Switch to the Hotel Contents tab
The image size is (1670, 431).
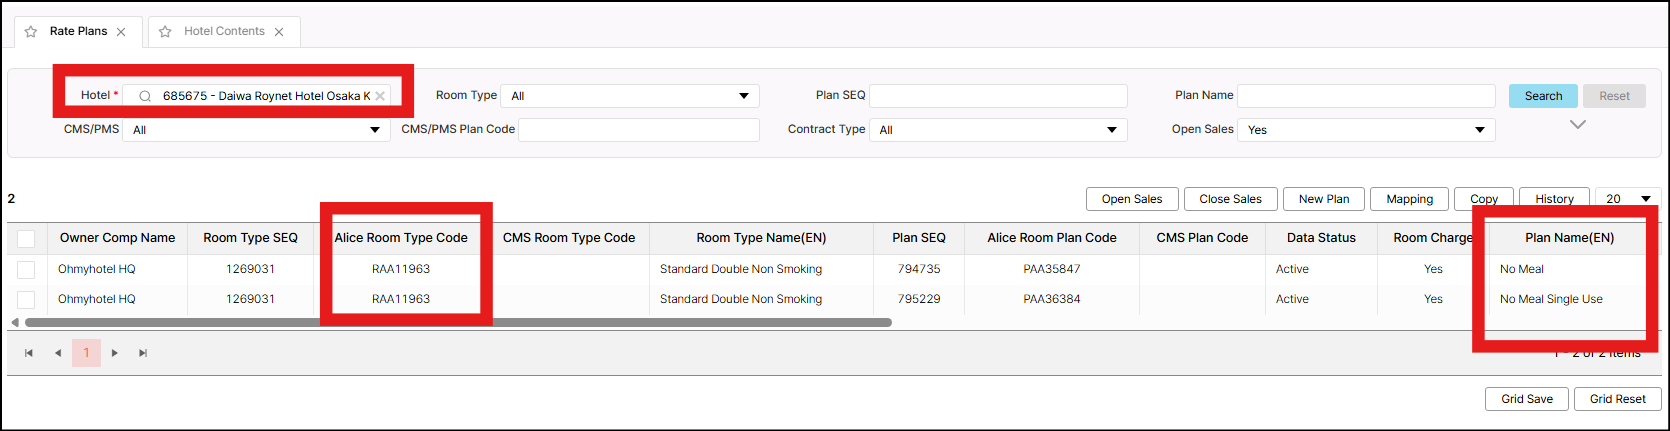224,32
